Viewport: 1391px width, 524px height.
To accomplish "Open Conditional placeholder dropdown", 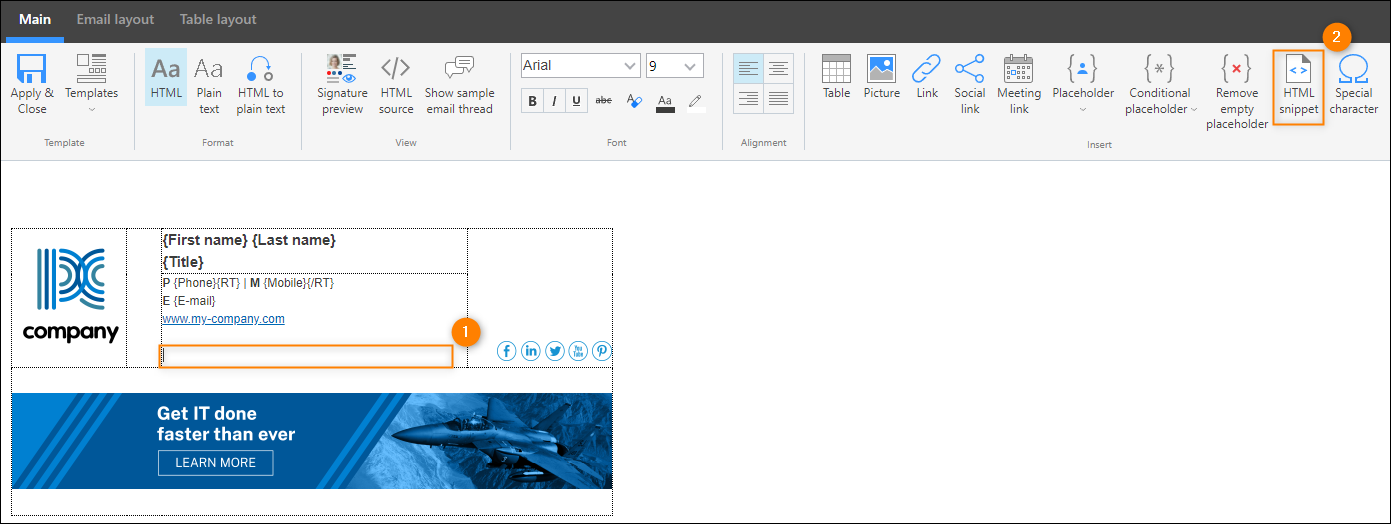I will click(1160, 85).
